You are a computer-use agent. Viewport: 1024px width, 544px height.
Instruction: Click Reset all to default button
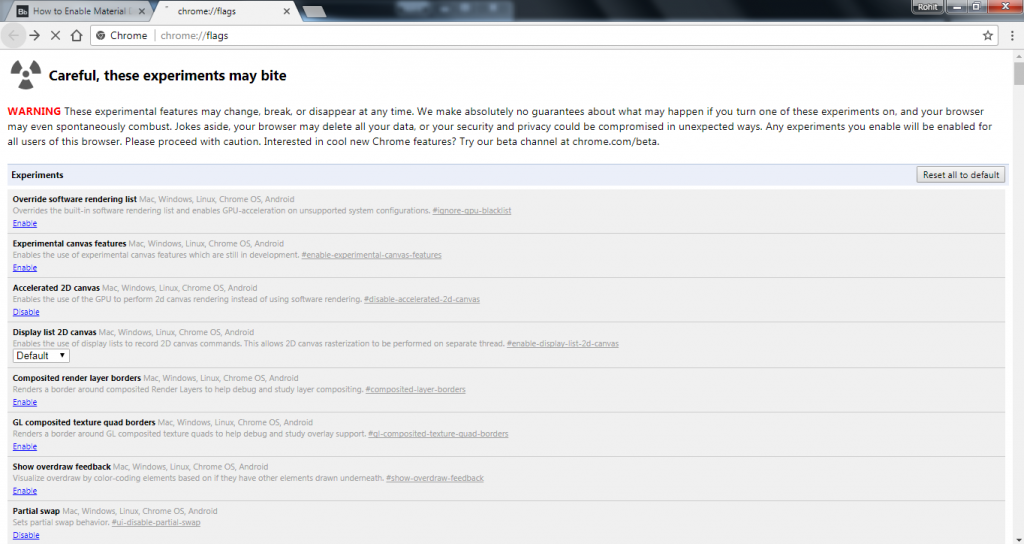click(x=961, y=174)
